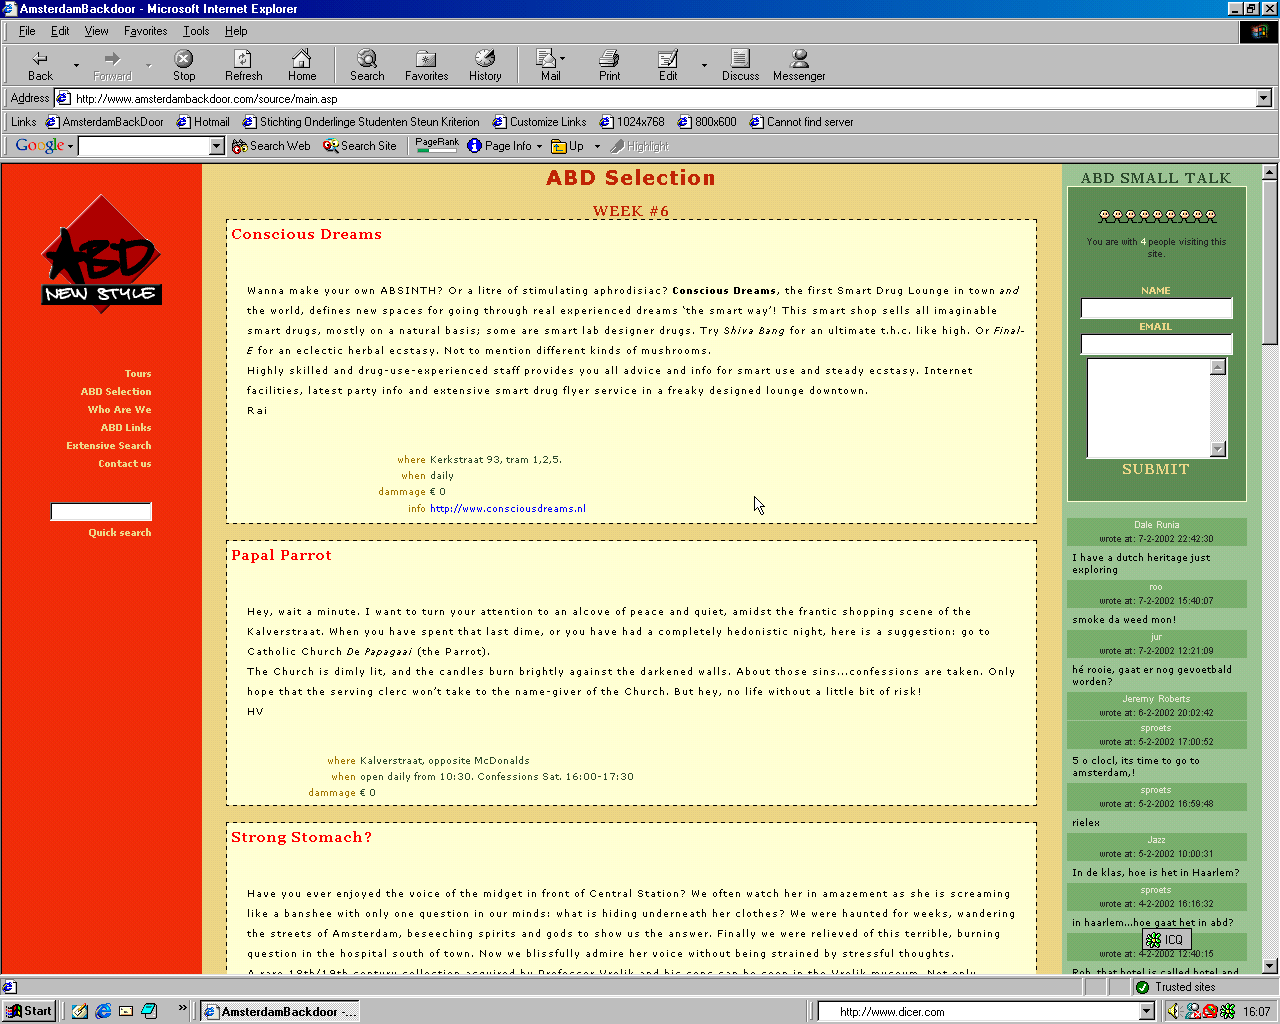Open the Favorites menu

tap(145, 31)
